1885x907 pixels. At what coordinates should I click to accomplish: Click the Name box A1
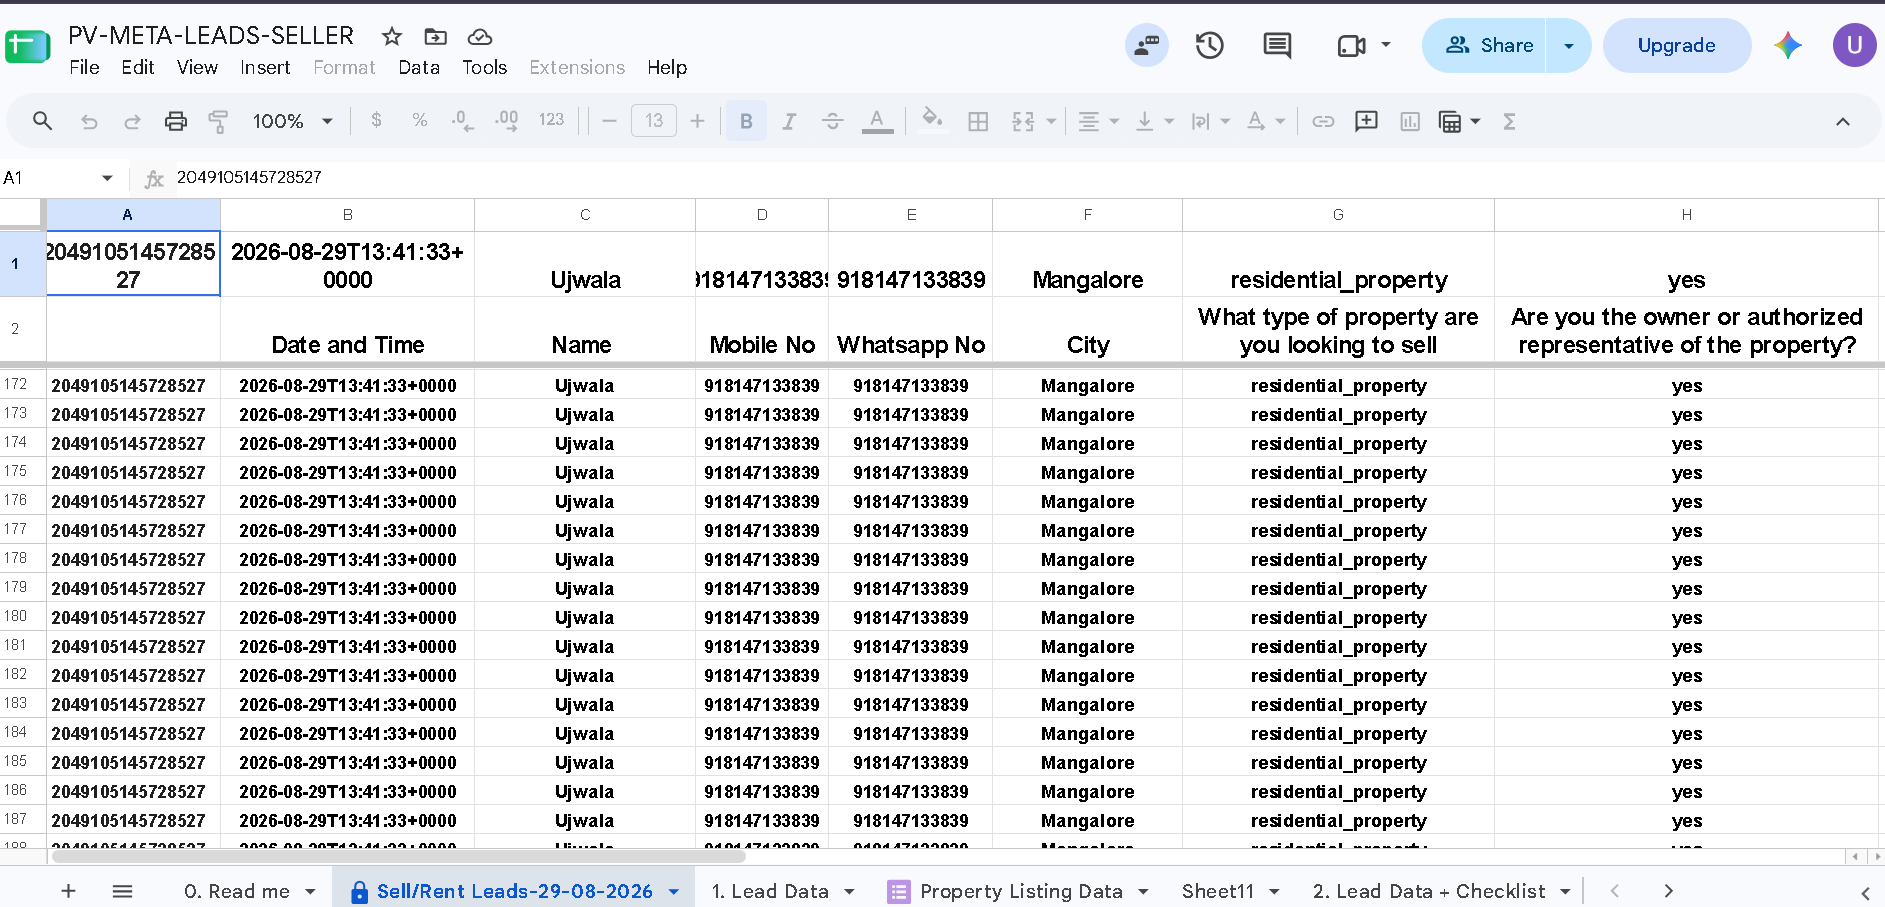[x=58, y=178]
